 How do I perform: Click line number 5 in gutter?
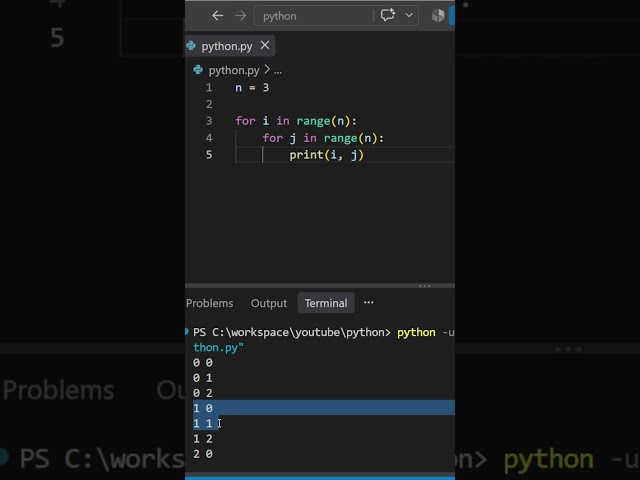(x=209, y=154)
